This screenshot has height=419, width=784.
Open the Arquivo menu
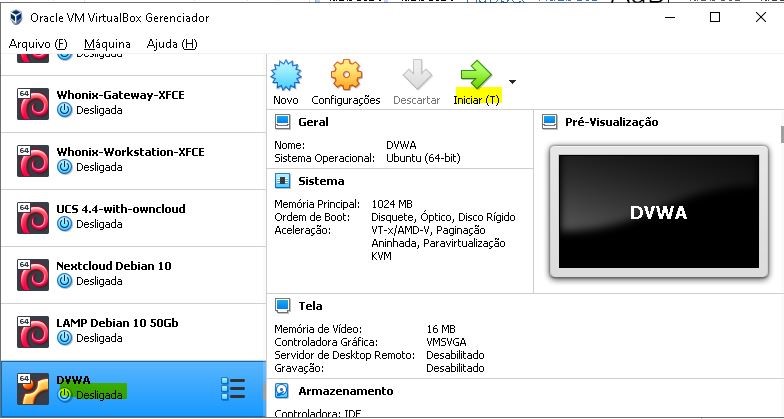38,44
